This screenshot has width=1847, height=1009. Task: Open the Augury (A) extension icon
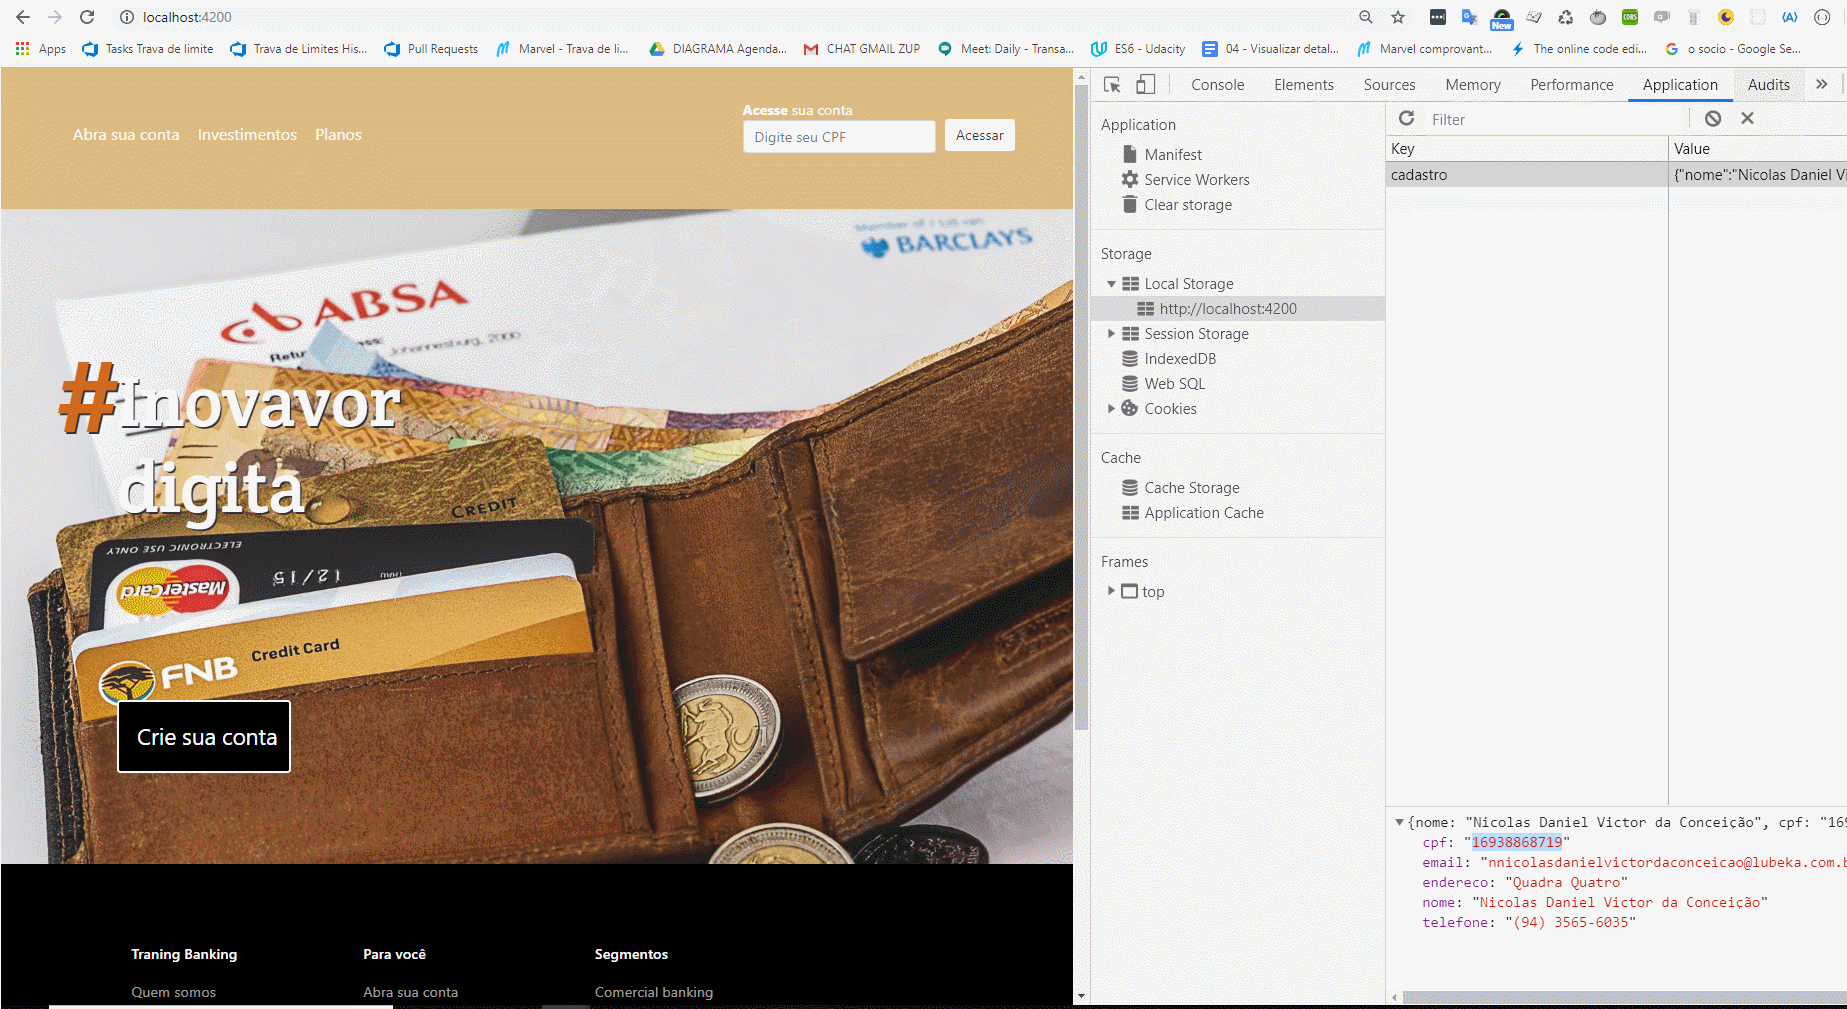1790,17
